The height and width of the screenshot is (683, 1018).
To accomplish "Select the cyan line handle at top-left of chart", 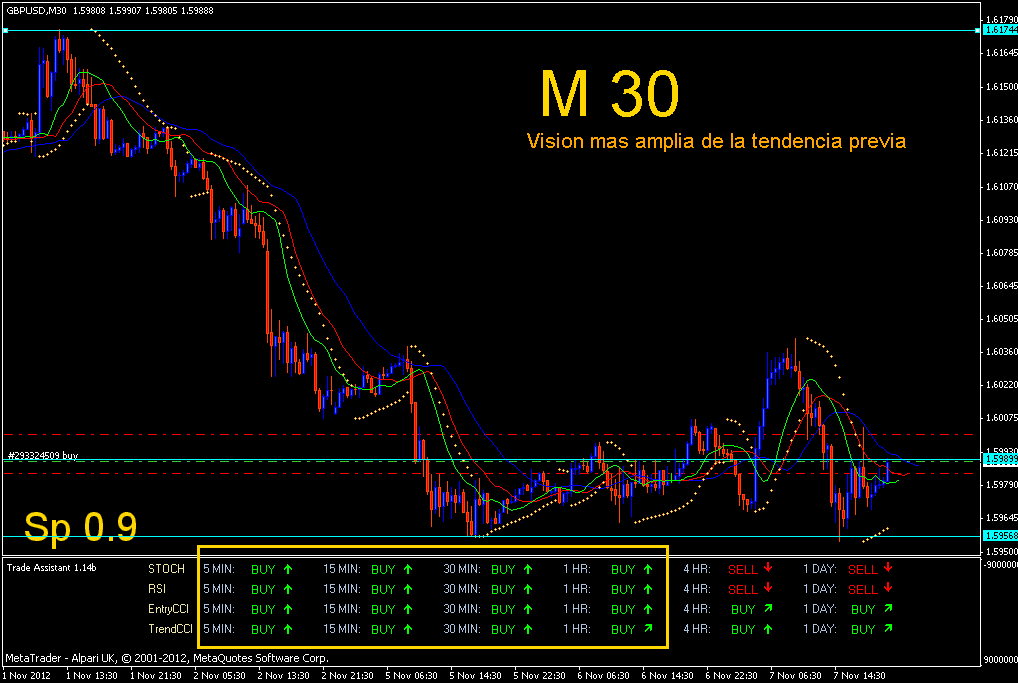I will 5,31.
